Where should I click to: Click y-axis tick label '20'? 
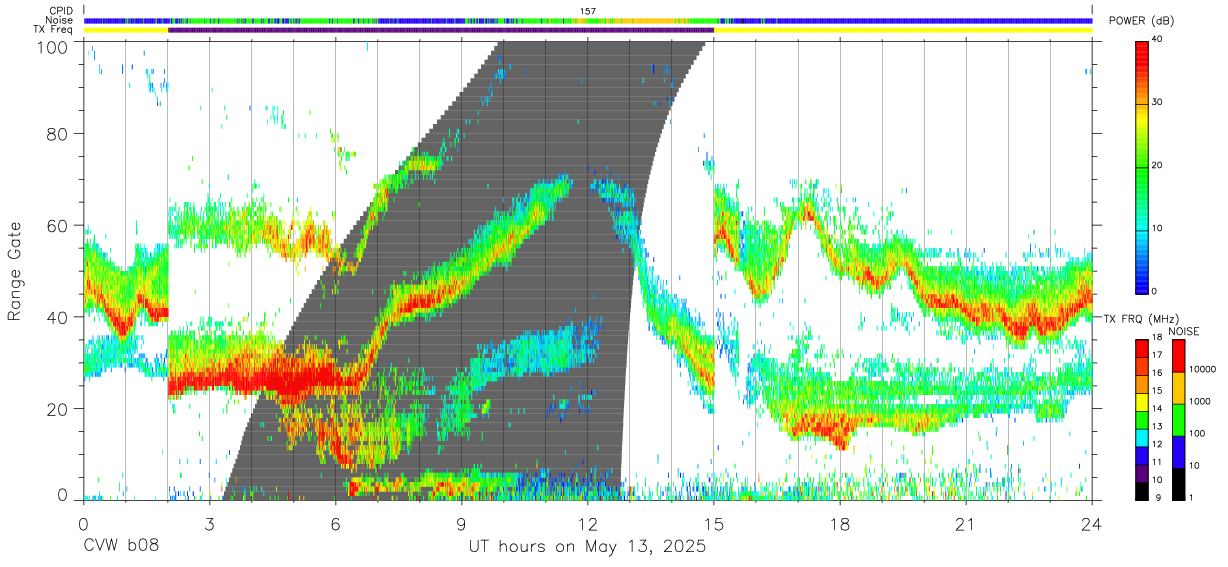(58, 410)
